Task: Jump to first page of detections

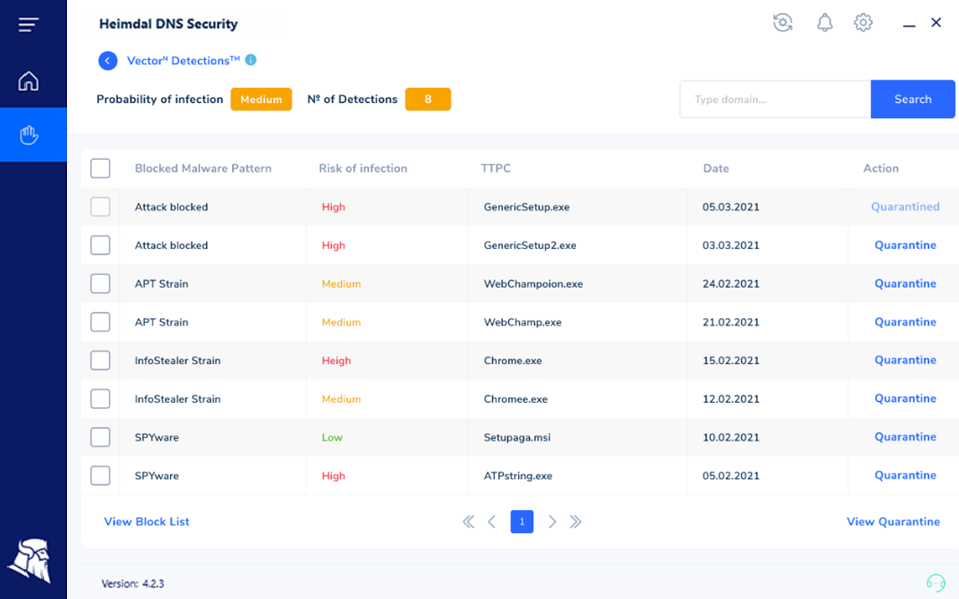Action: pos(468,521)
